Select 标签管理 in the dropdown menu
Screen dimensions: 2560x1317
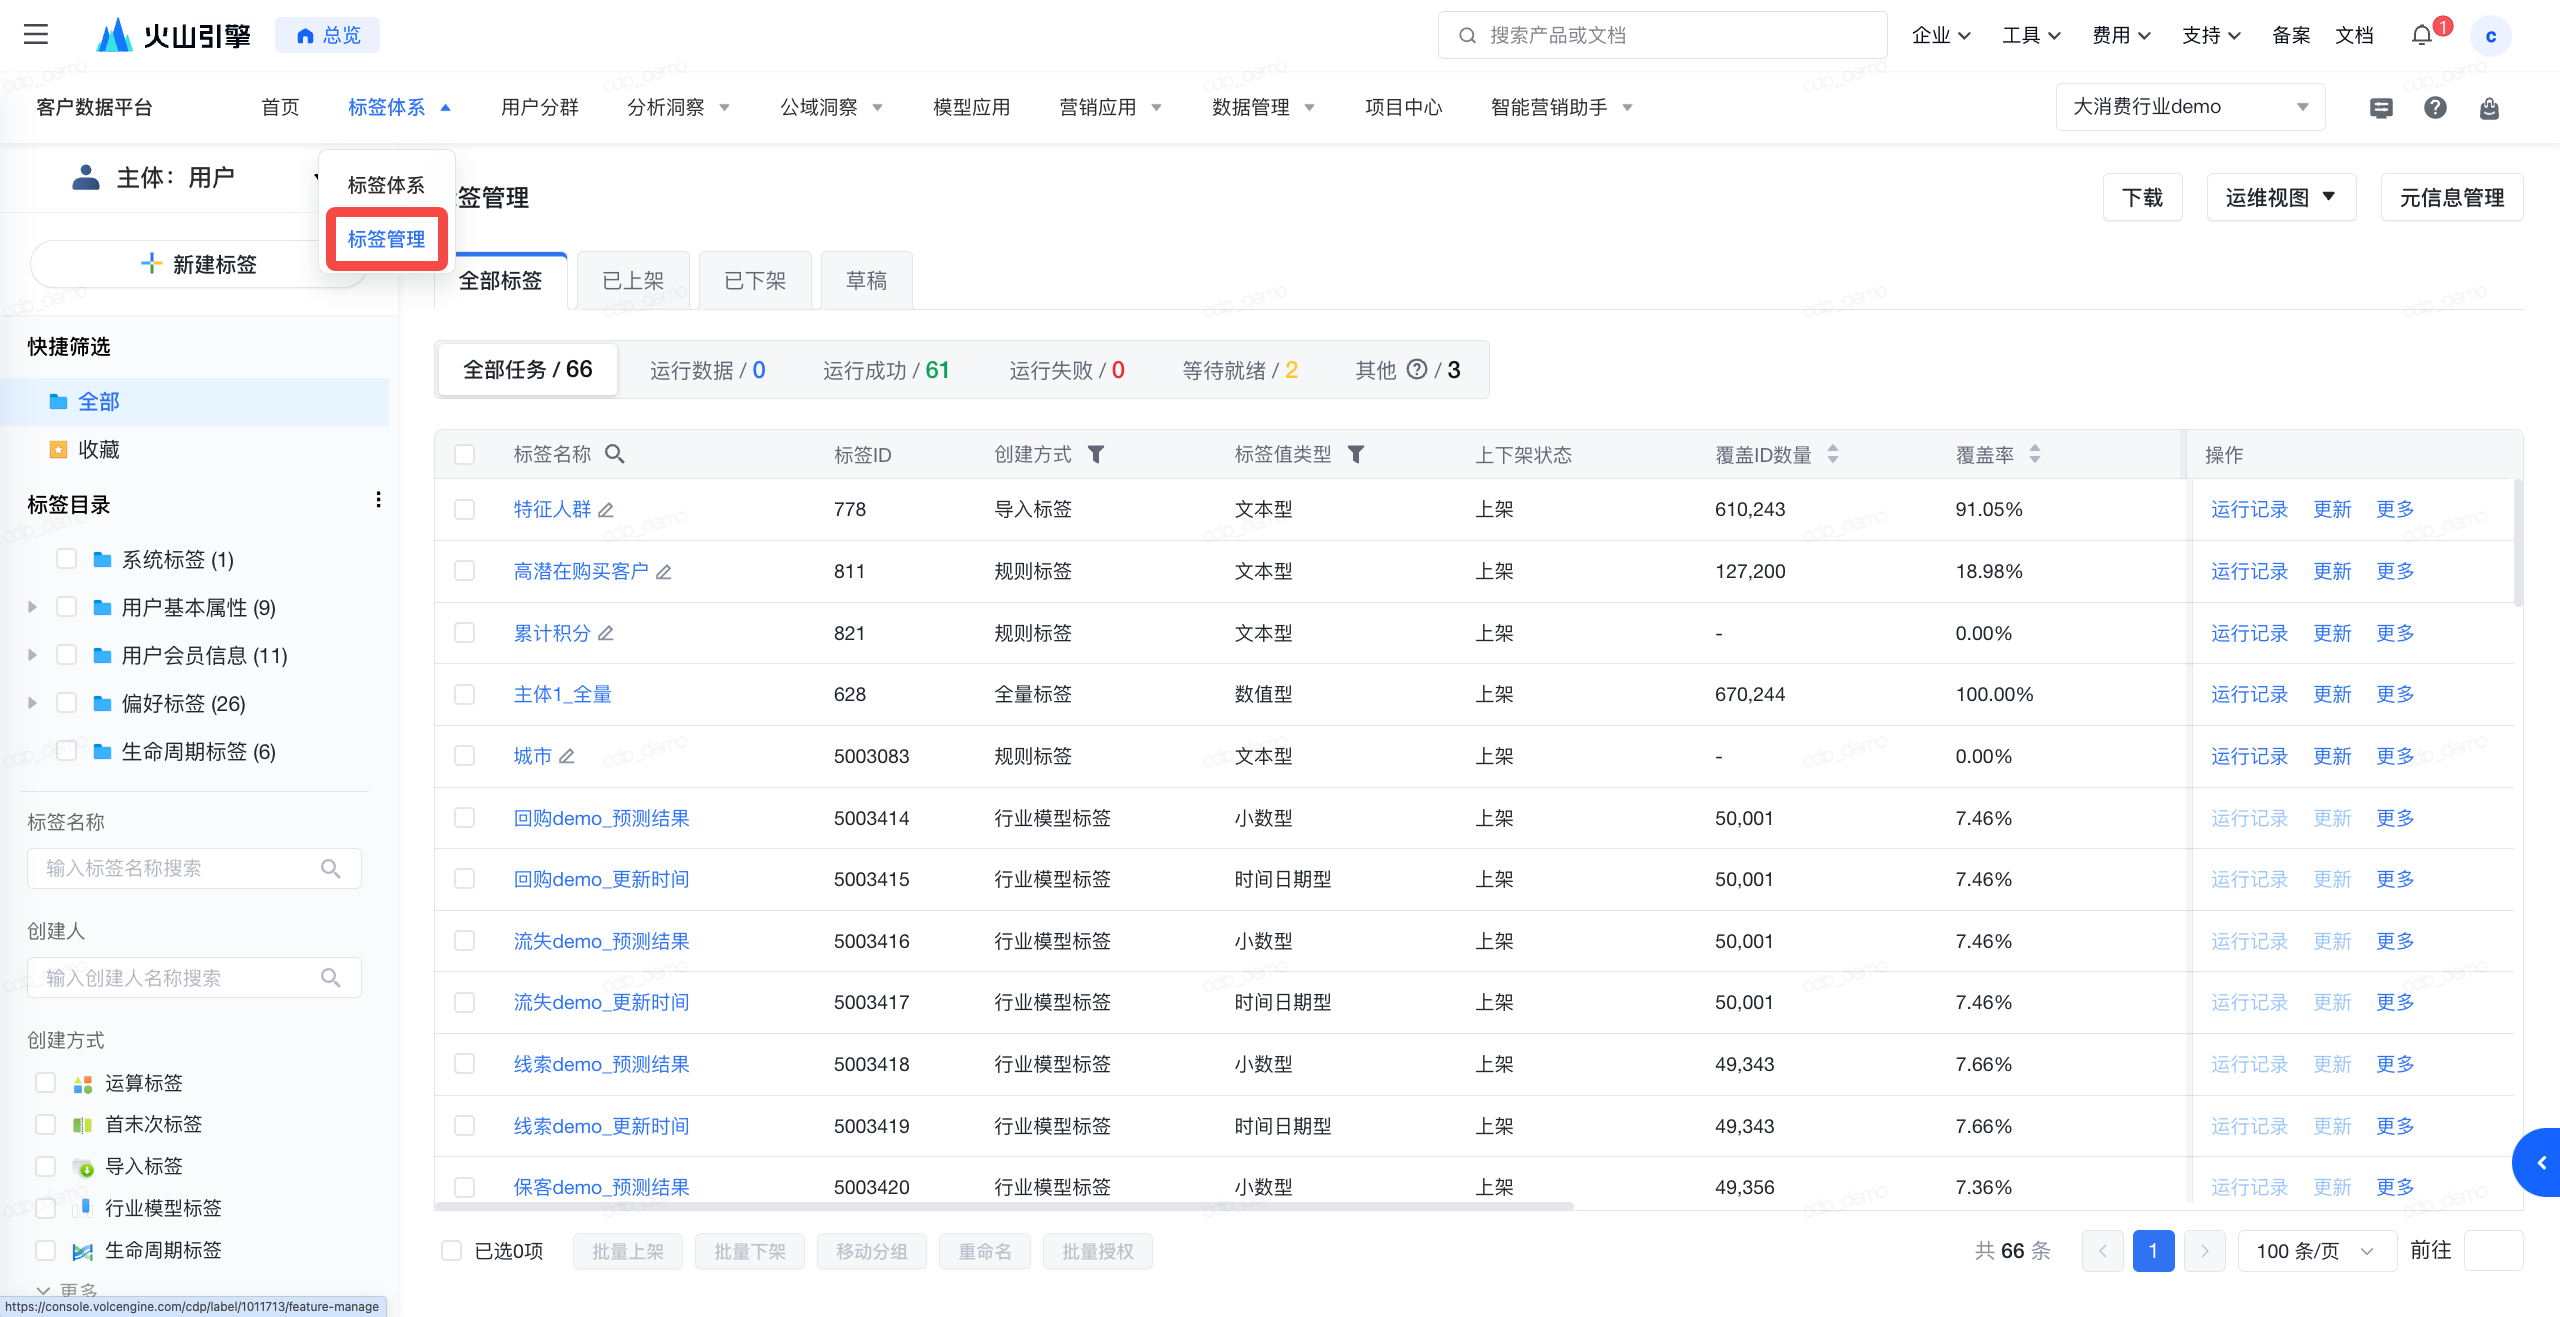[387, 239]
